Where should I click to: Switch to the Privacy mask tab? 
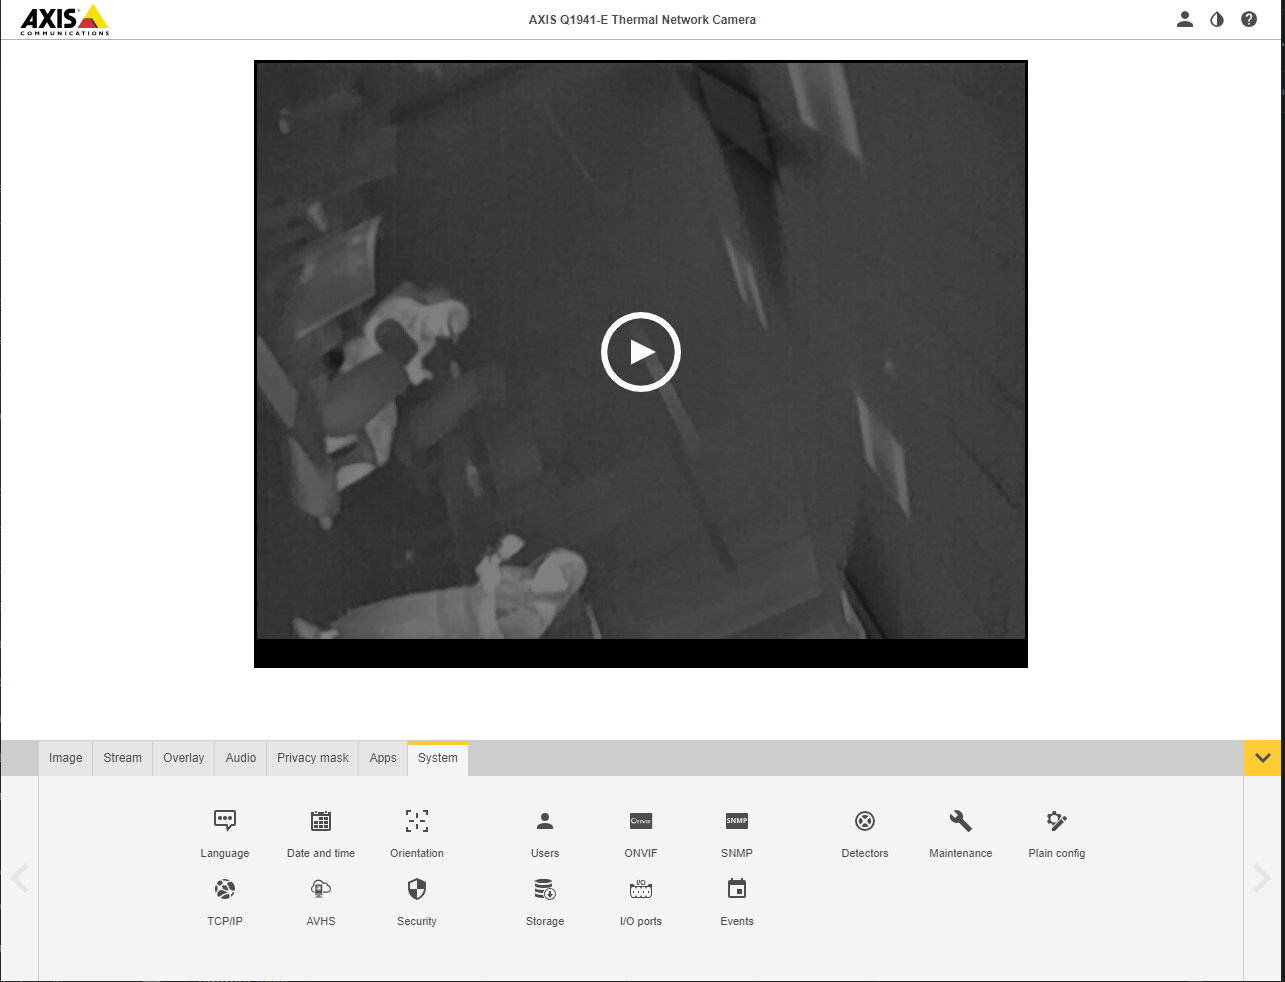pos(313,758)
